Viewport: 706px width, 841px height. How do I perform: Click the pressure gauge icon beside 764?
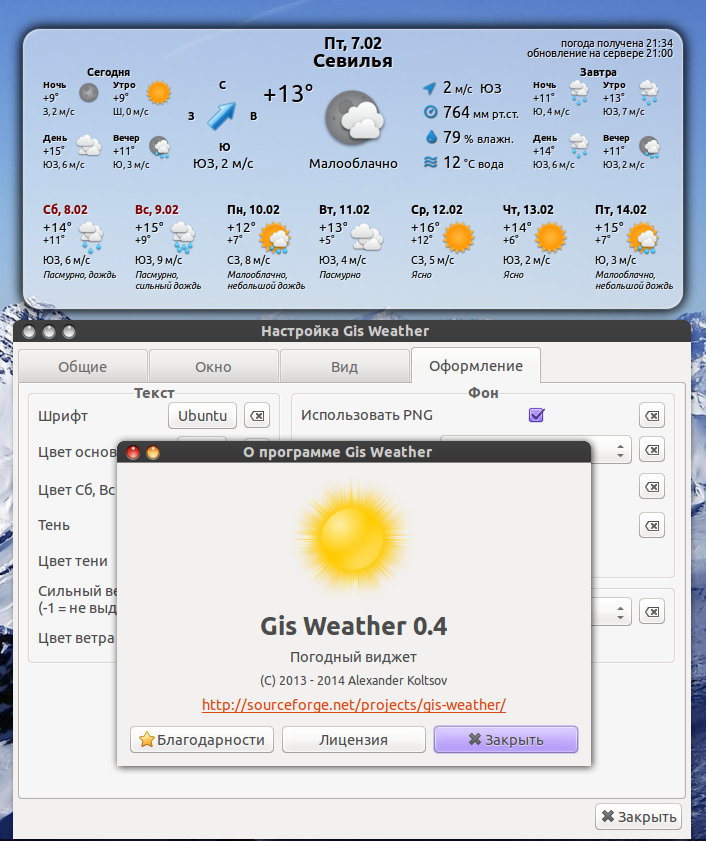(x=430, y=112)
